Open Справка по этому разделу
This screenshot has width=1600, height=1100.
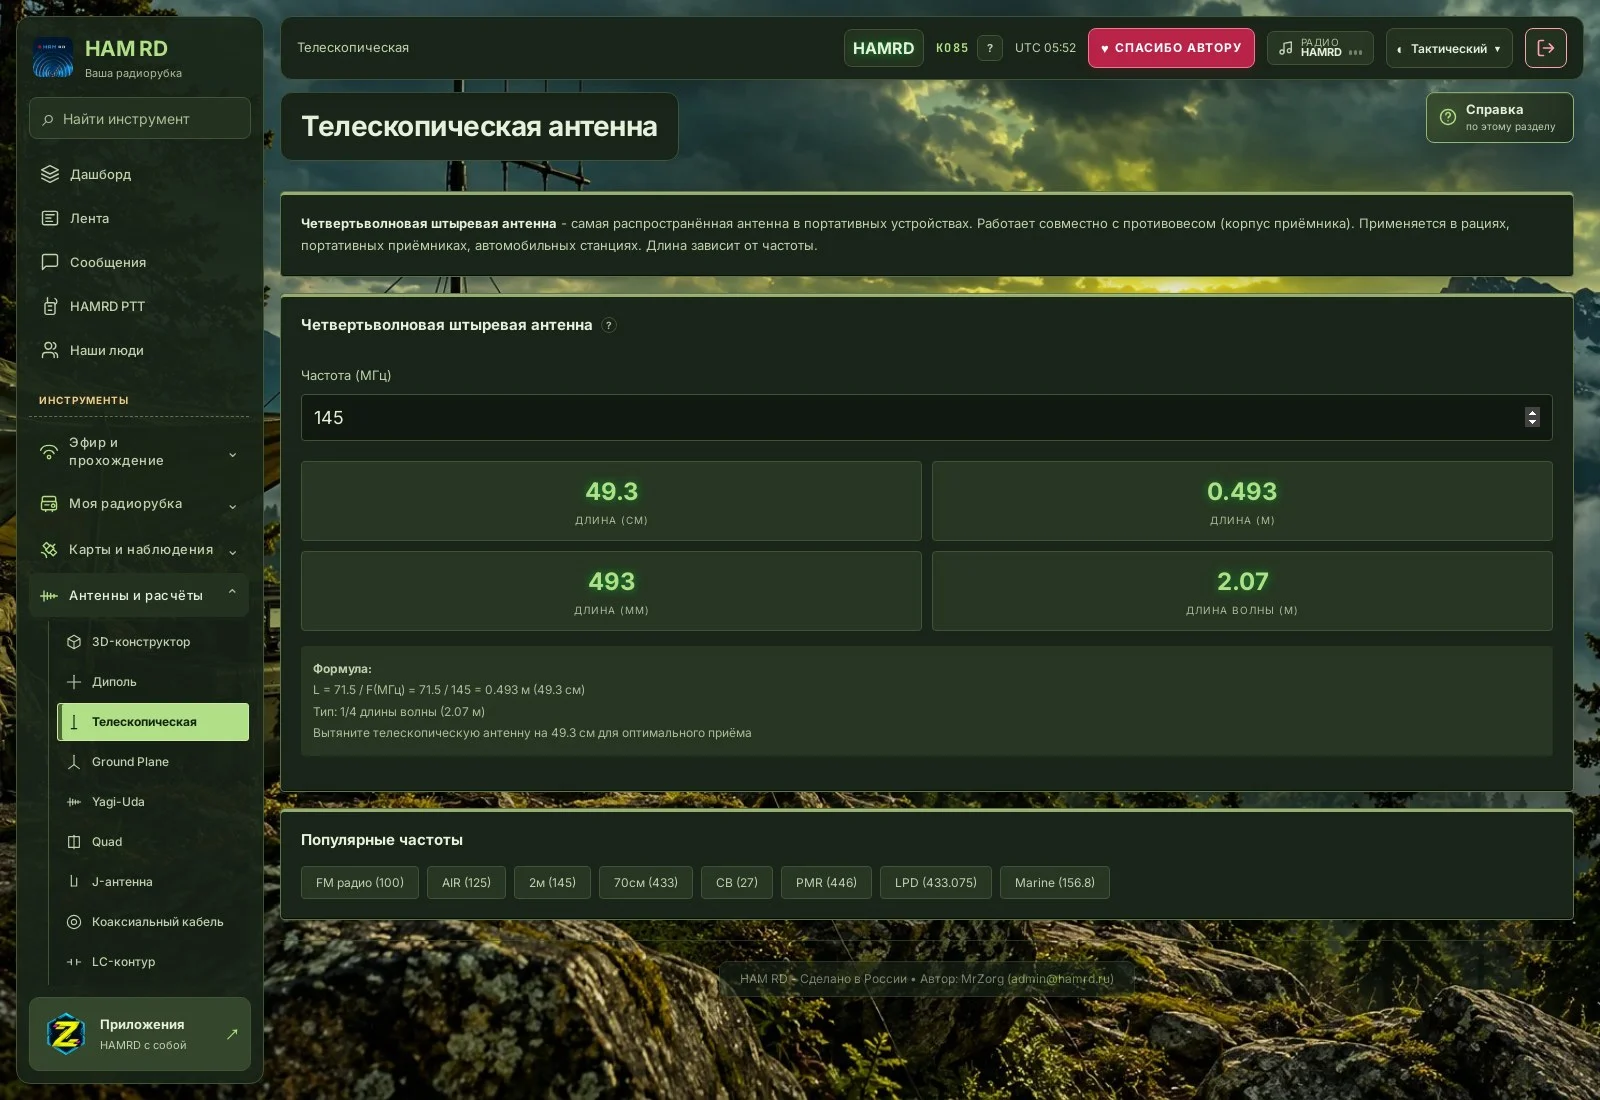pos(1499,118)
